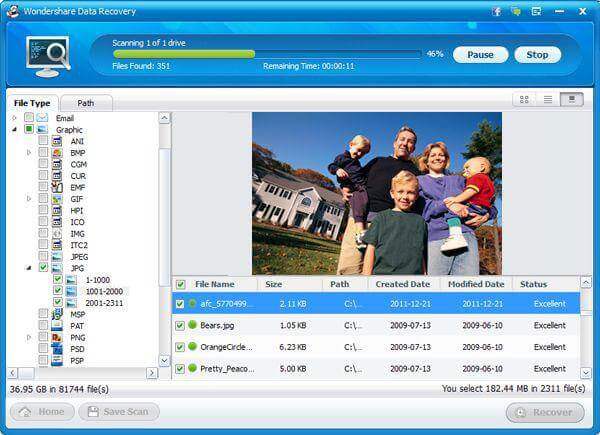
Task: Click the green scan progress bar
Action: click(184, 54)
